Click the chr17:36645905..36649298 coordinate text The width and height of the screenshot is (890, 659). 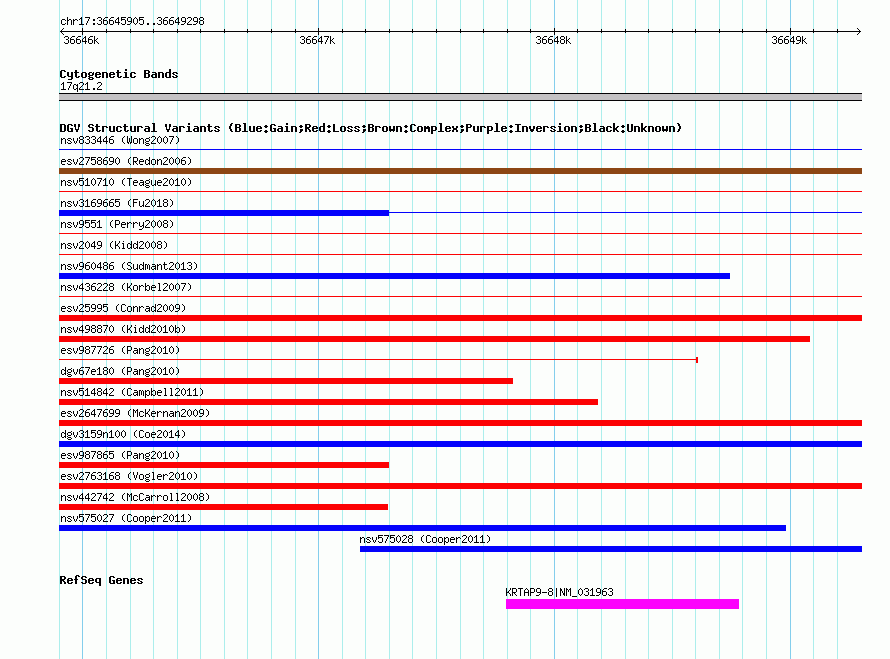pos(132,21)
